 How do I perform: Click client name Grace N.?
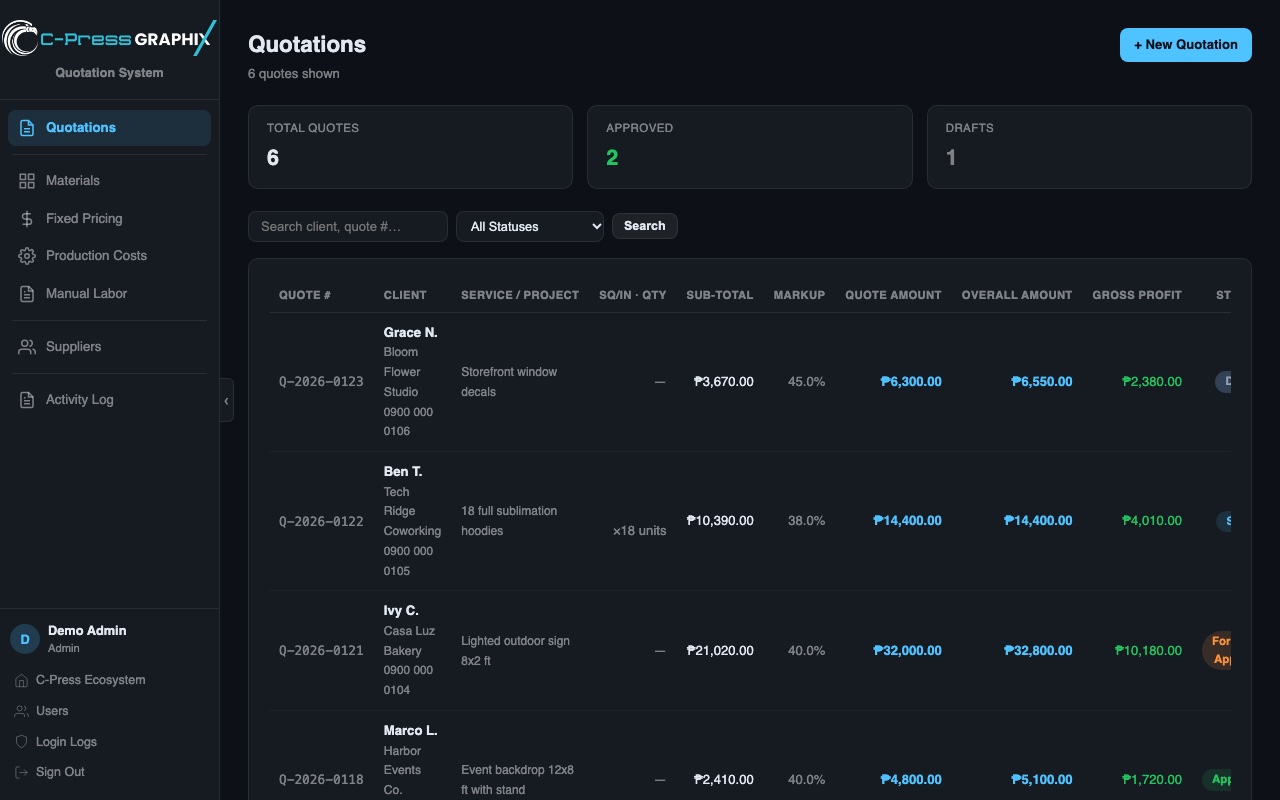[410, 332]
